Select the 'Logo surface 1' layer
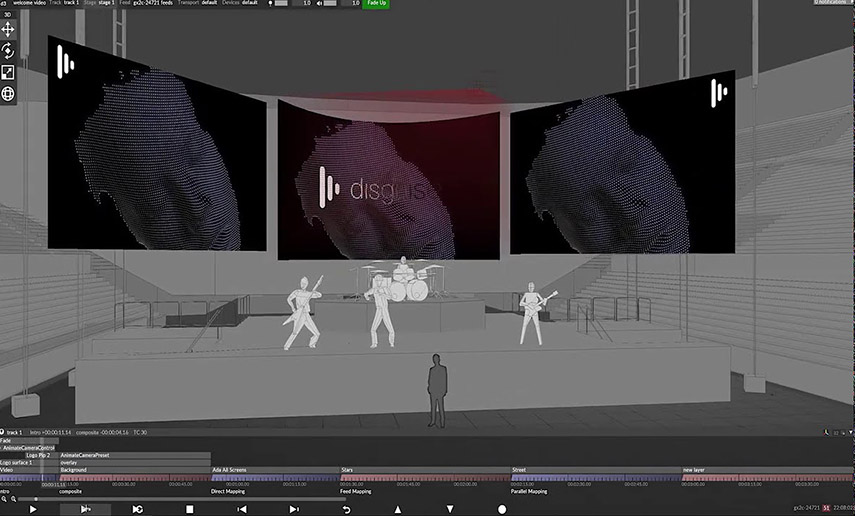The image size is (855, 516). [x=29, y=463]
